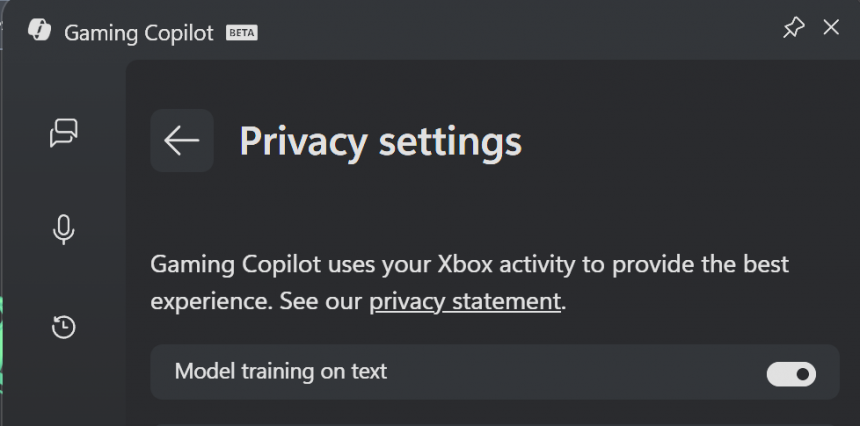
Task: Open conversation history from the sidebar
Action: pyautogui.click(x=64, y=327)
